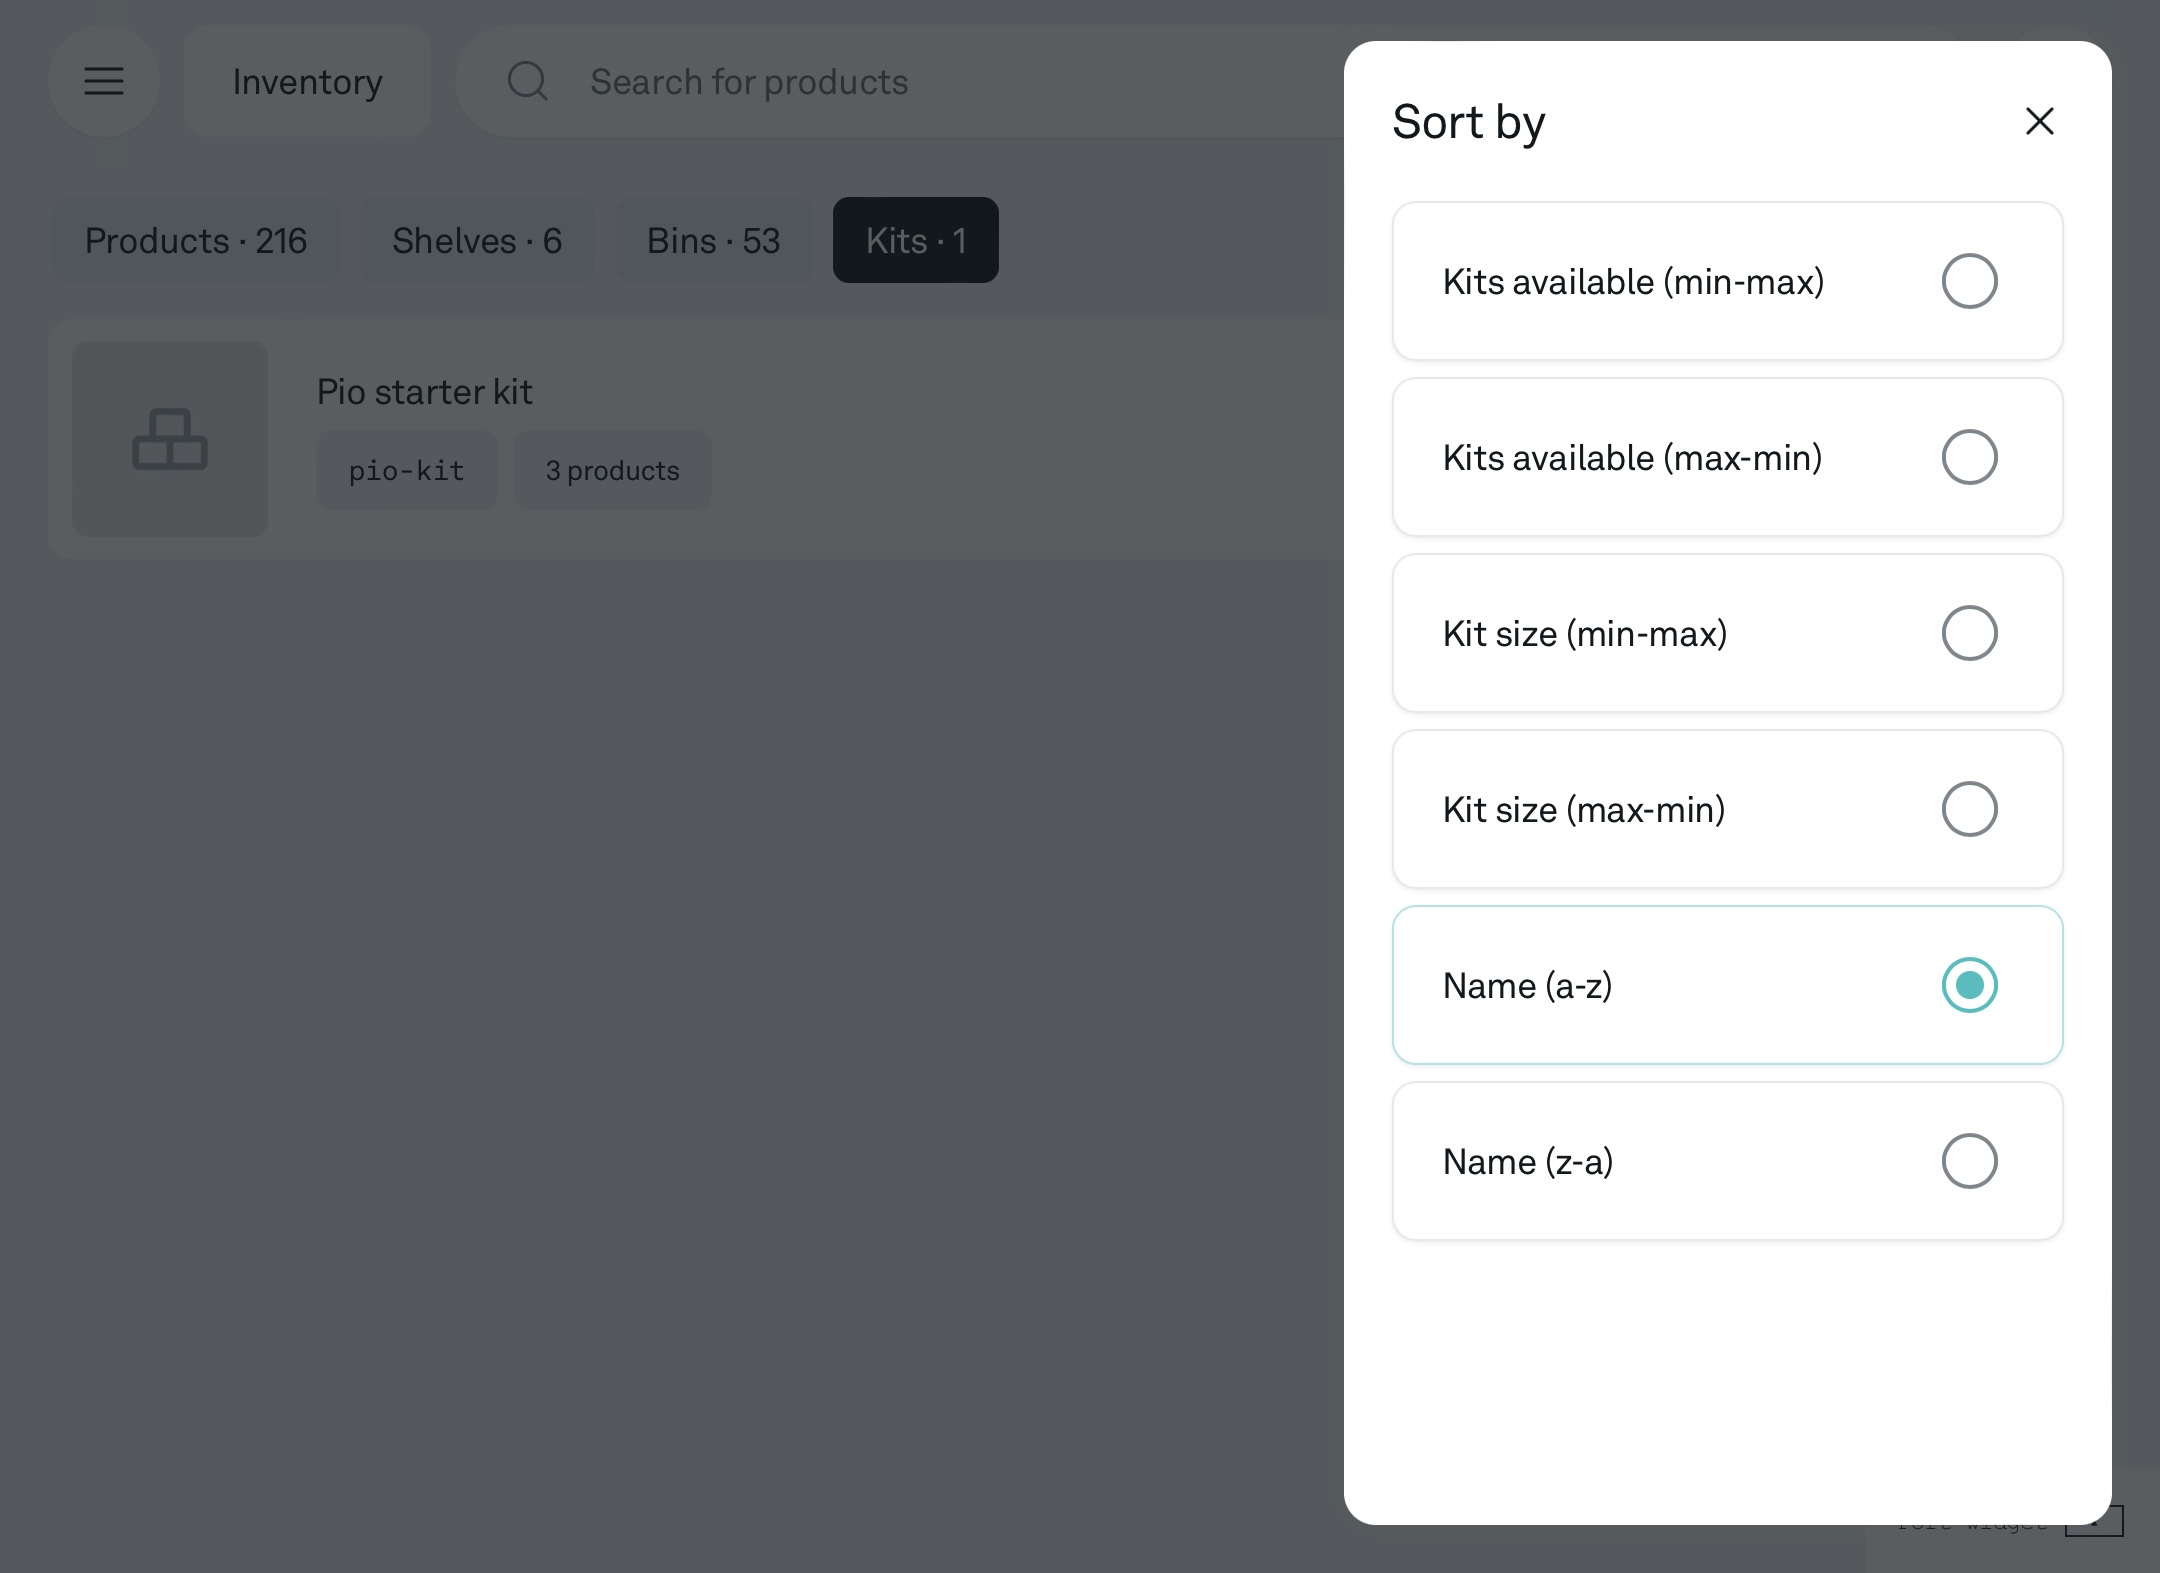Click the Inventory button
This screenshot has height=1573, width=2160.
(308, 81)
